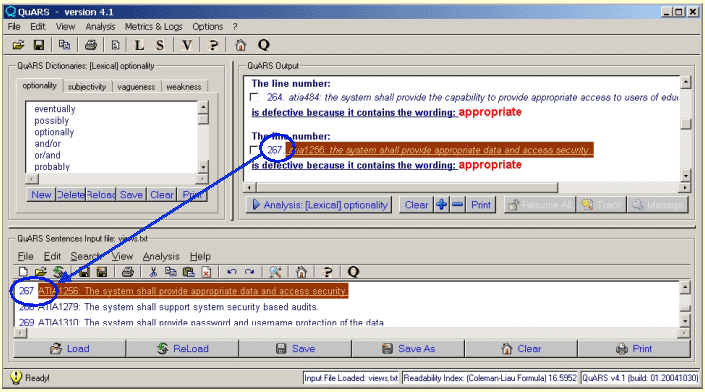Run Lexical analysis with the L icon
The image size is (705, 392).
(x=139, y=45)
